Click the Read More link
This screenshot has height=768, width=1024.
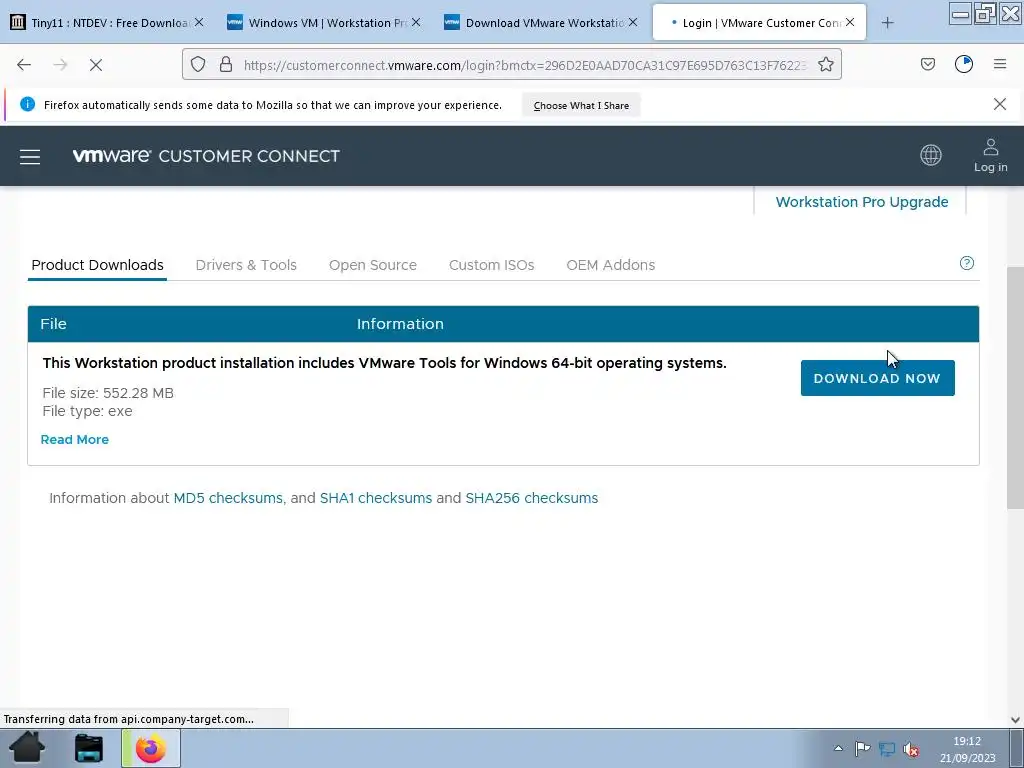(x=74, y=440)
